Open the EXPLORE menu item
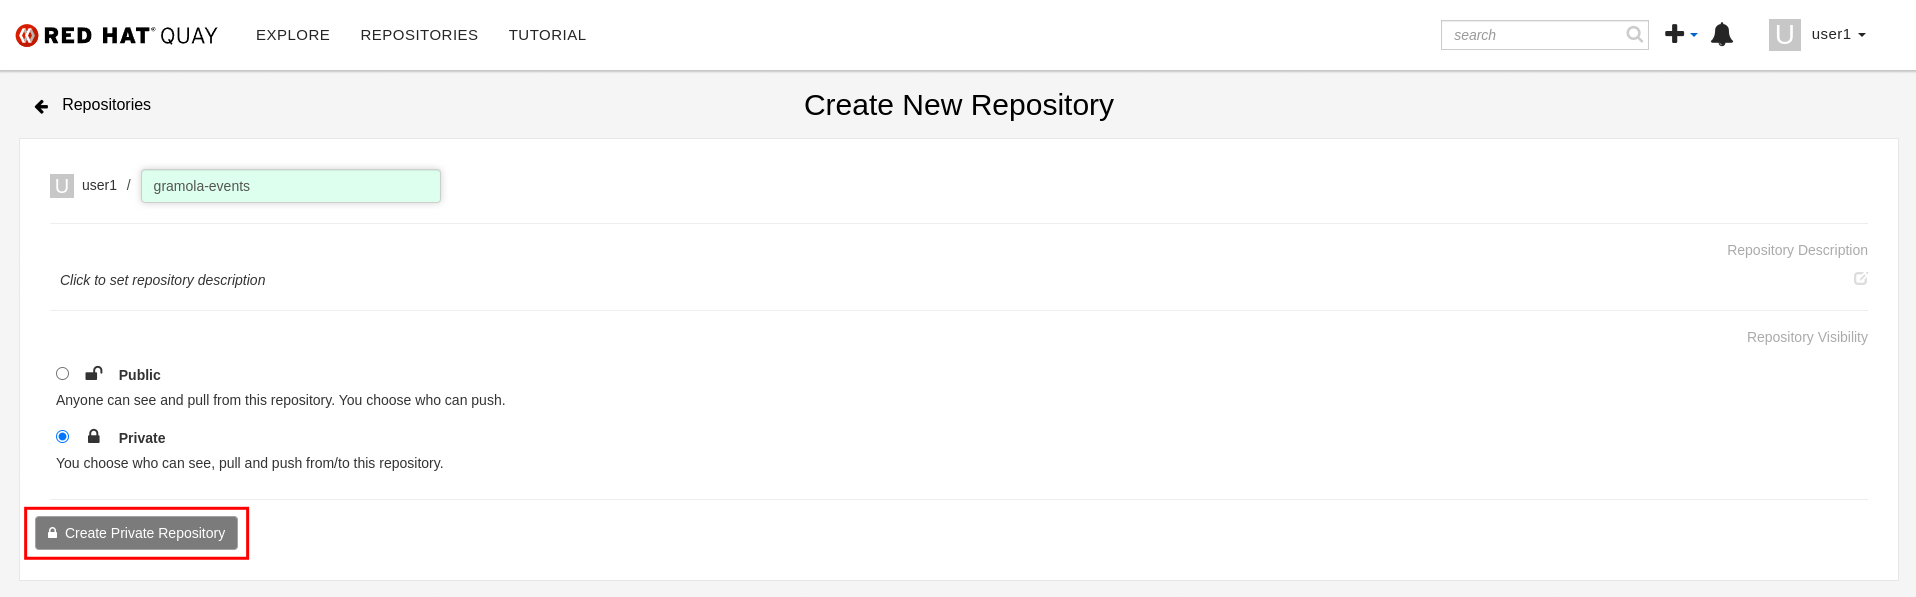 tap(292, 34)
